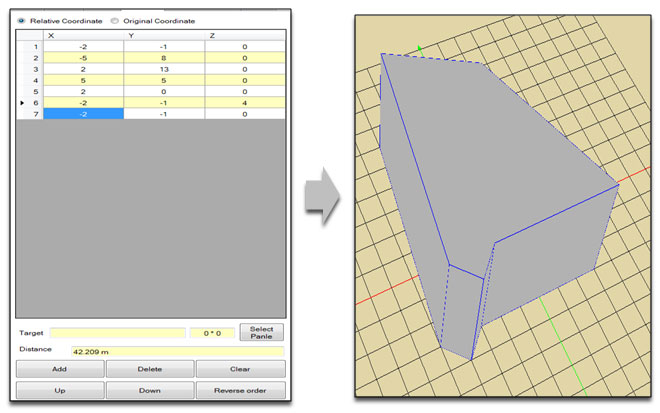Click Y cell '-1' in row 6

[x=164, y=103]
